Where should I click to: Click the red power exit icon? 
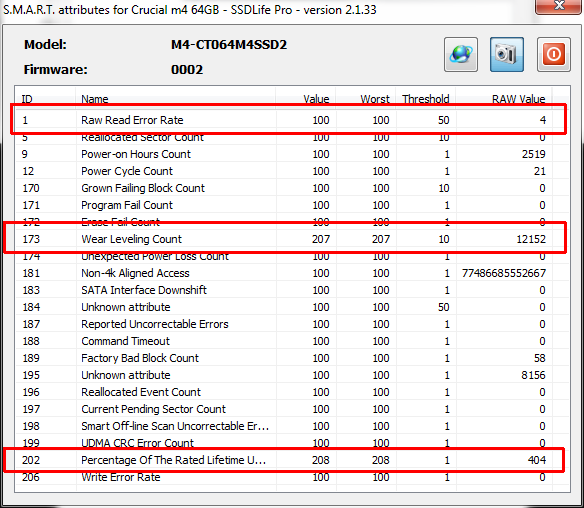tap(553, 54)
